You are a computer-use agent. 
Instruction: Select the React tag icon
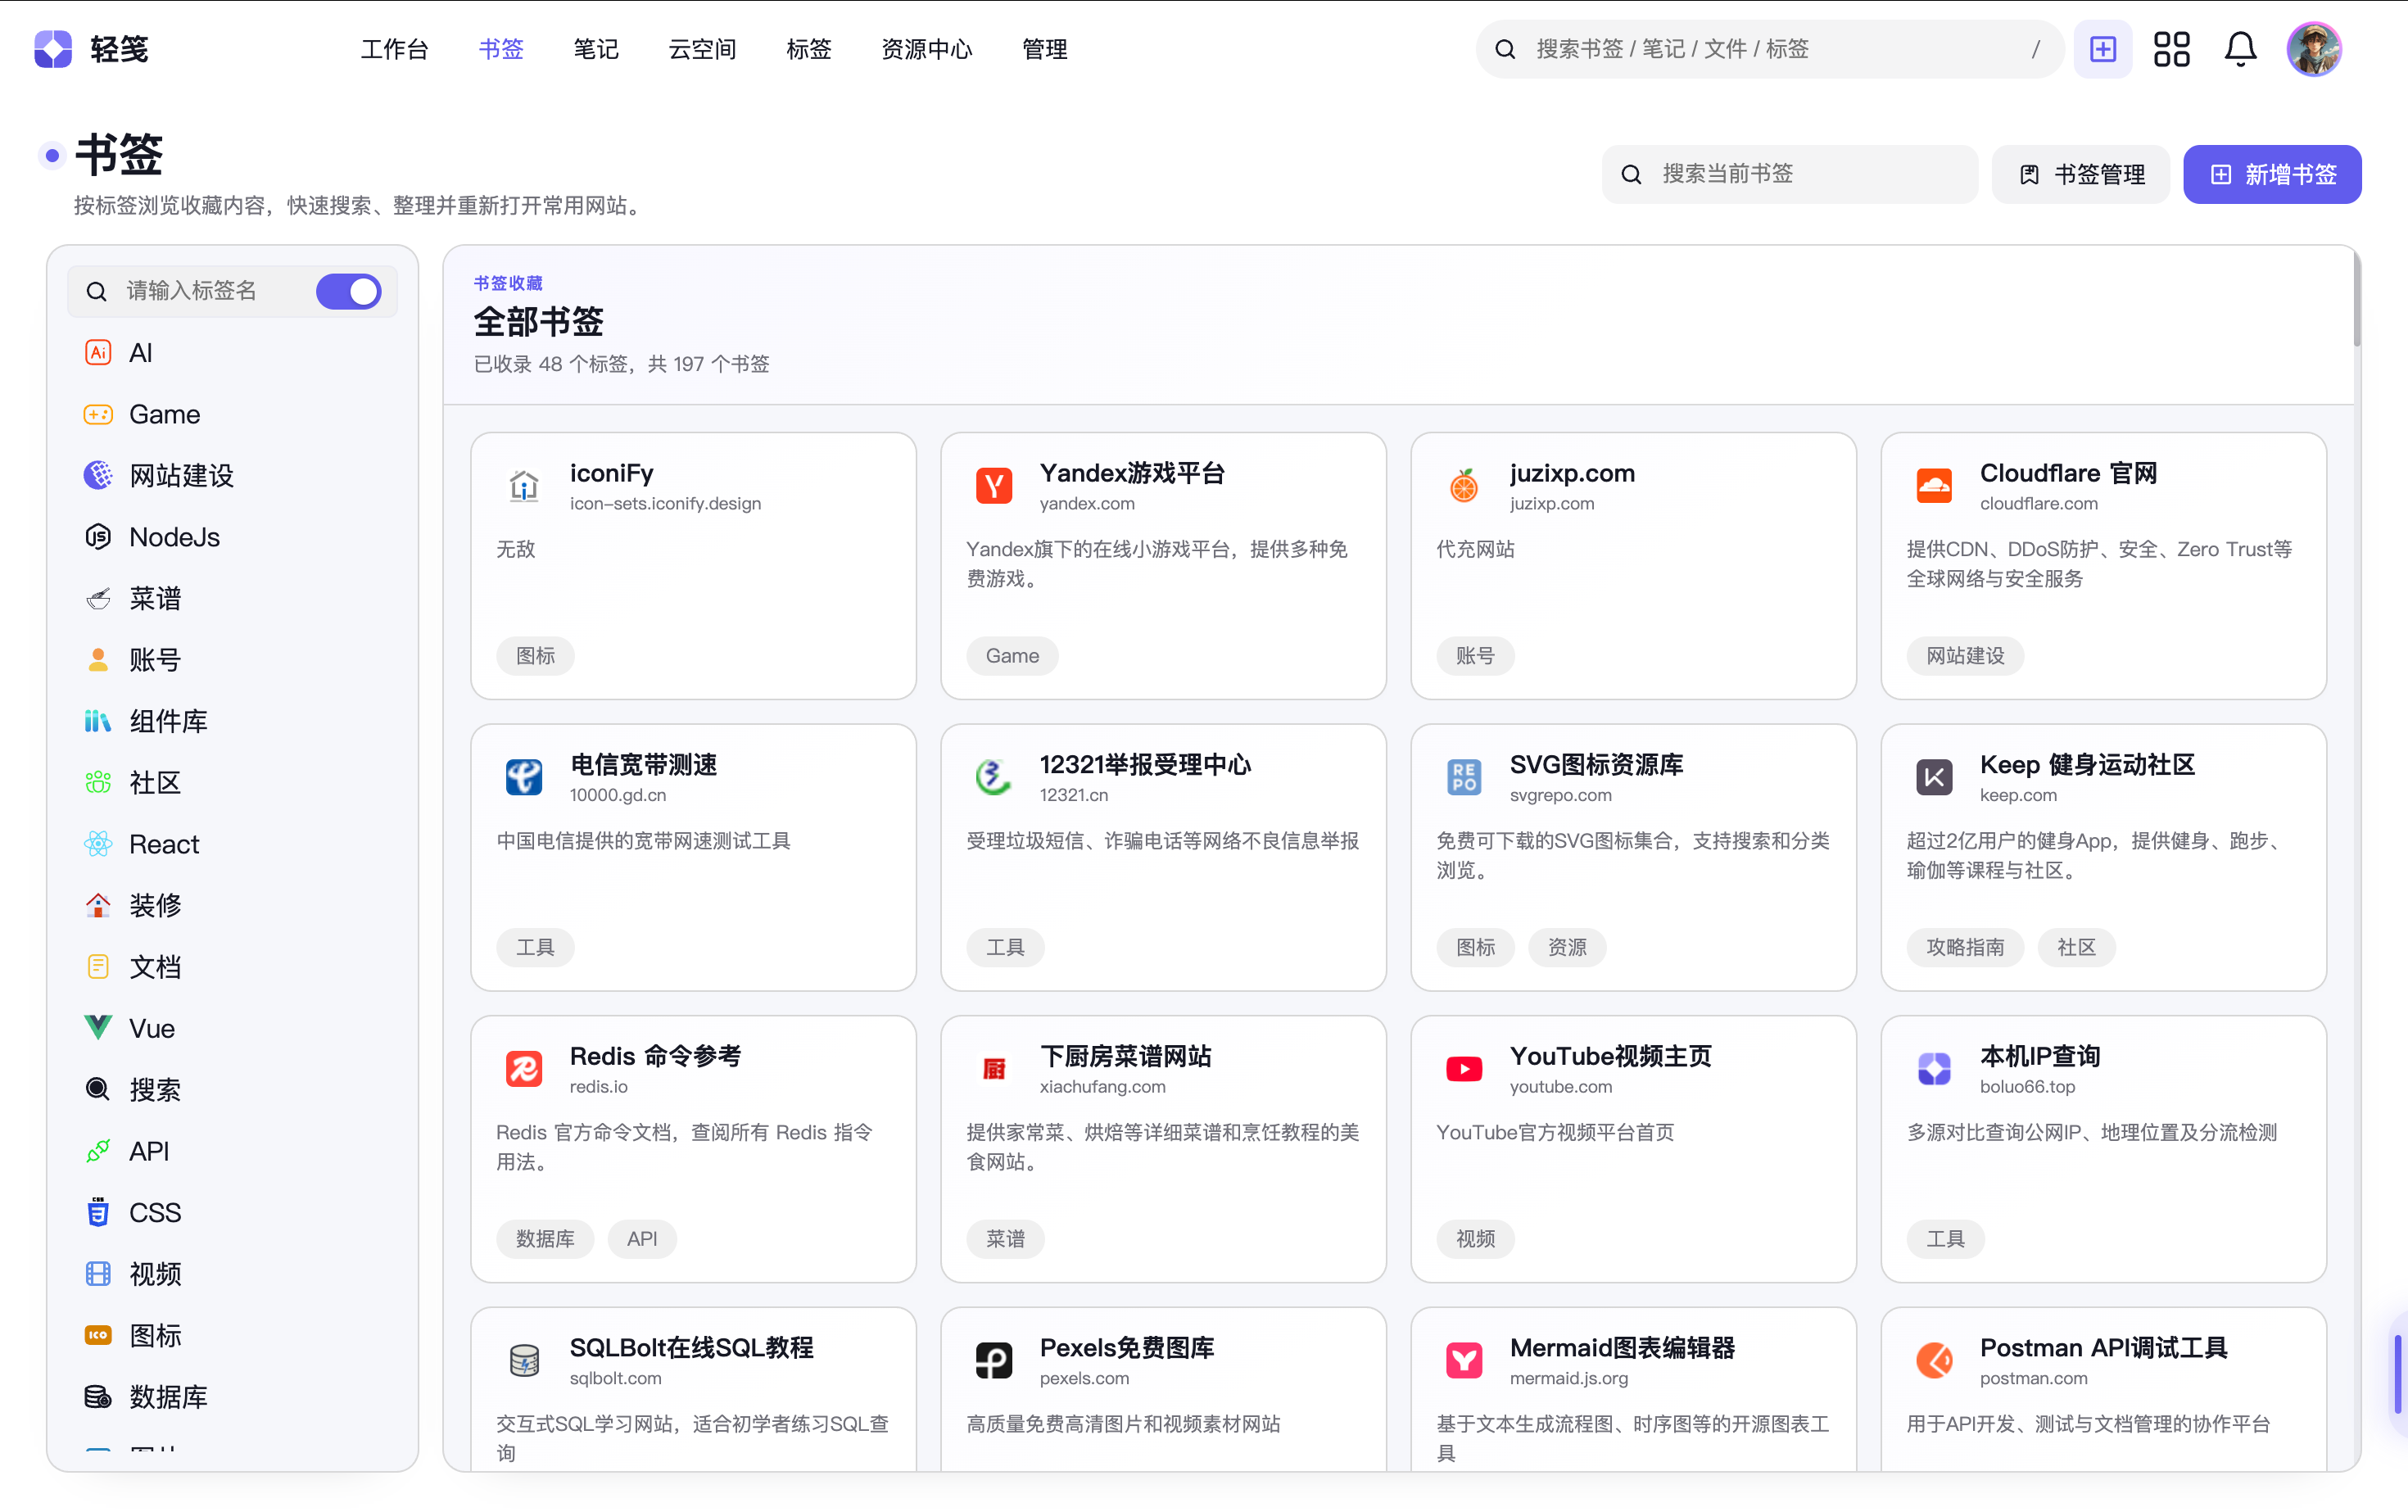(x=98, y=844)
